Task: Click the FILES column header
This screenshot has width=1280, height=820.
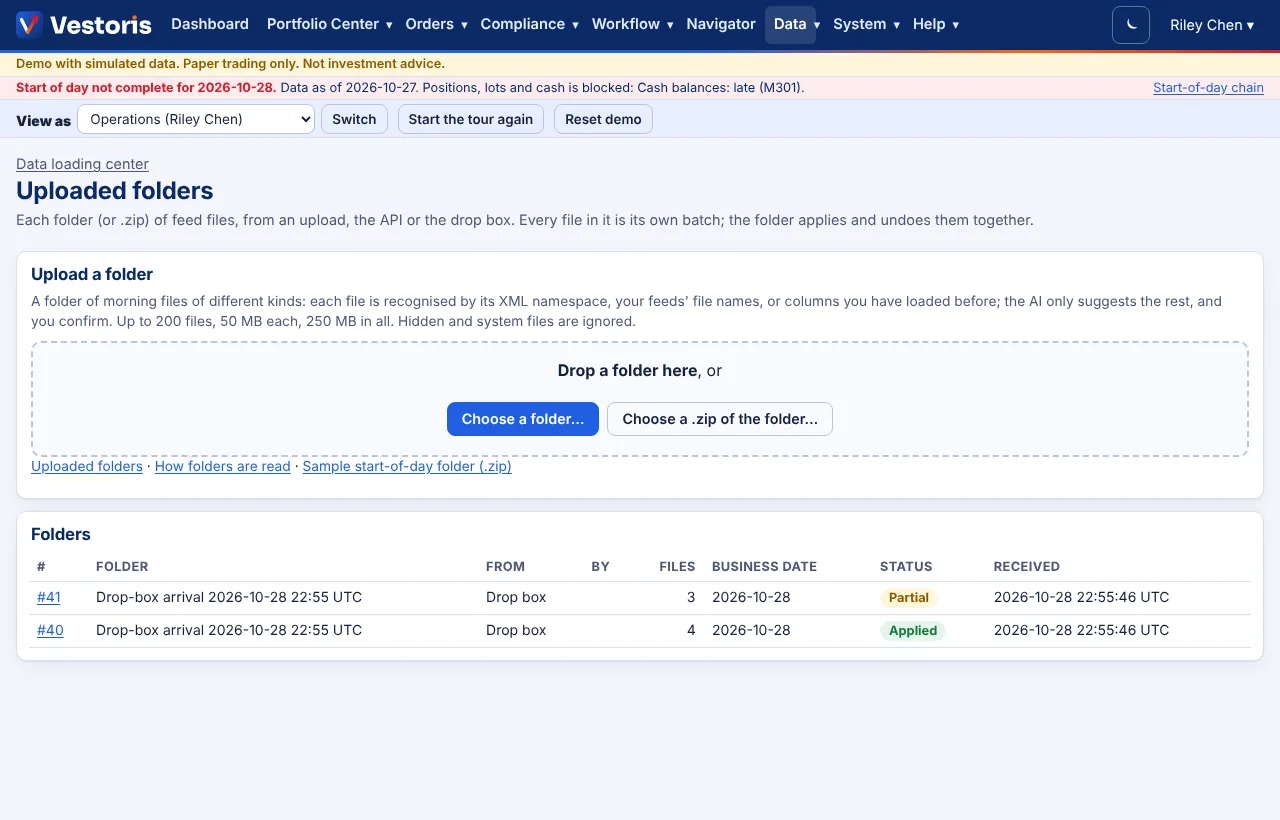Action: (677, 566)
